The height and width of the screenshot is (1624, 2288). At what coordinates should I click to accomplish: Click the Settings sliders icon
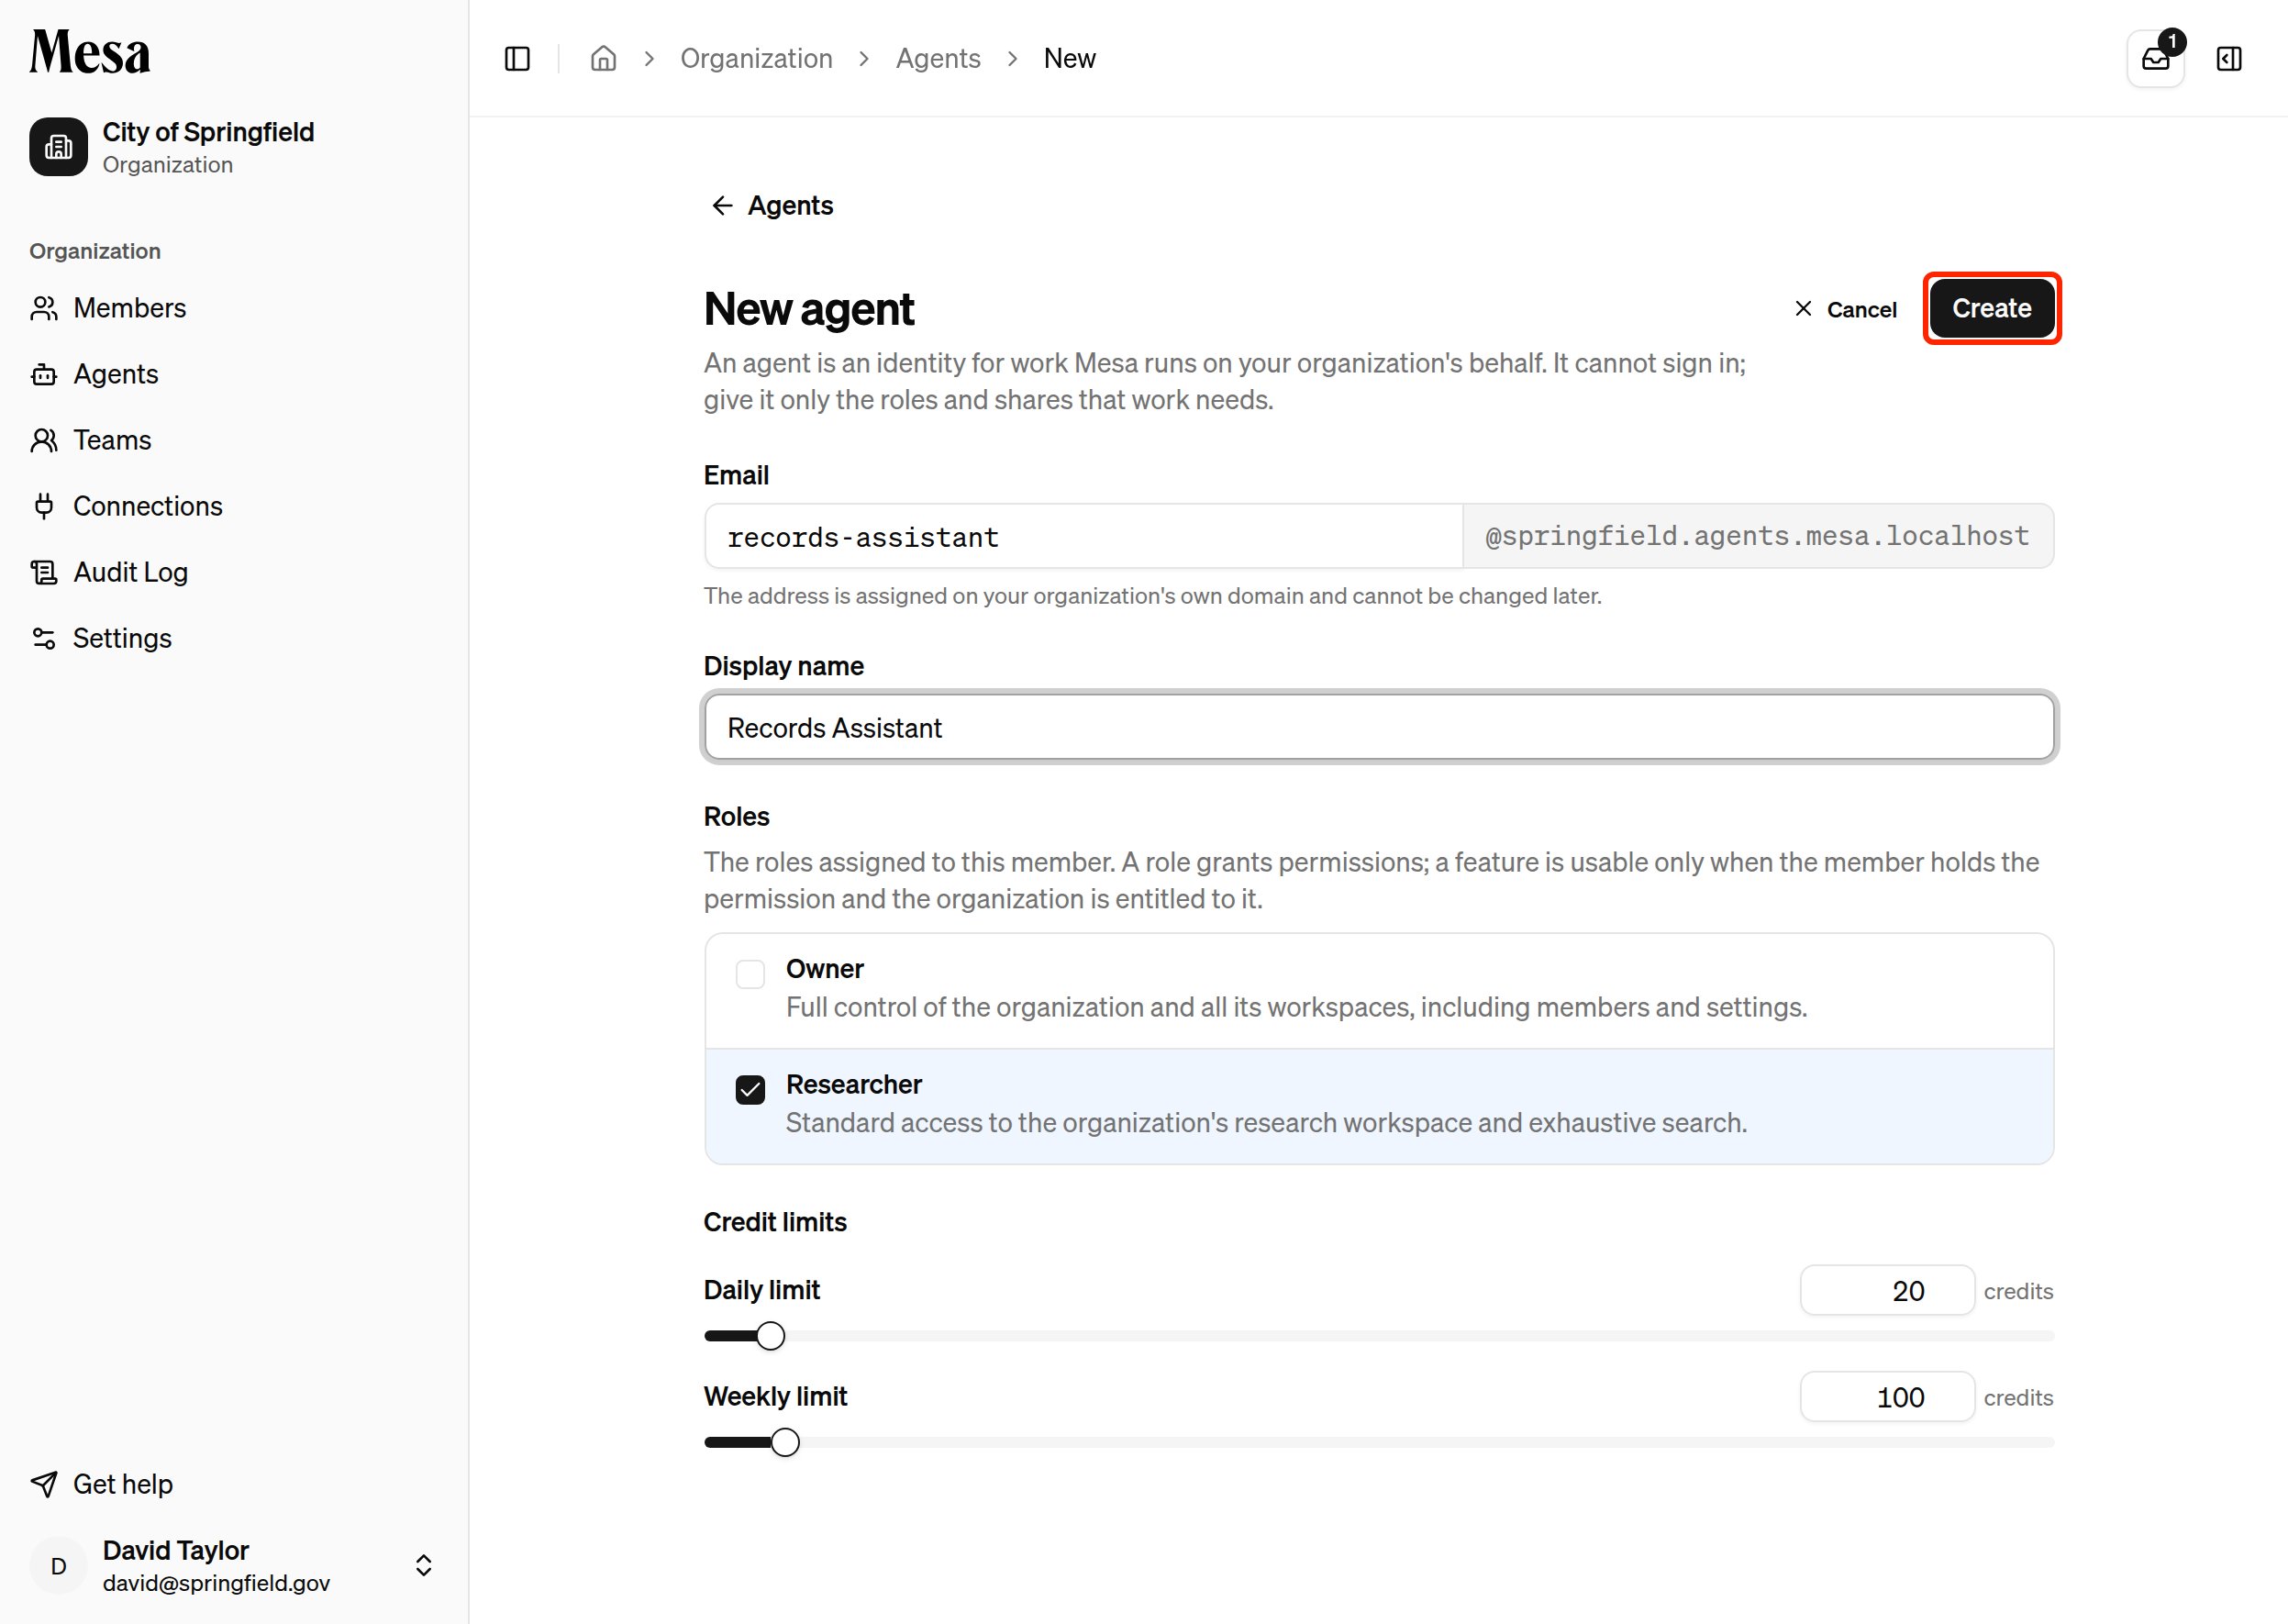[44, 638]
